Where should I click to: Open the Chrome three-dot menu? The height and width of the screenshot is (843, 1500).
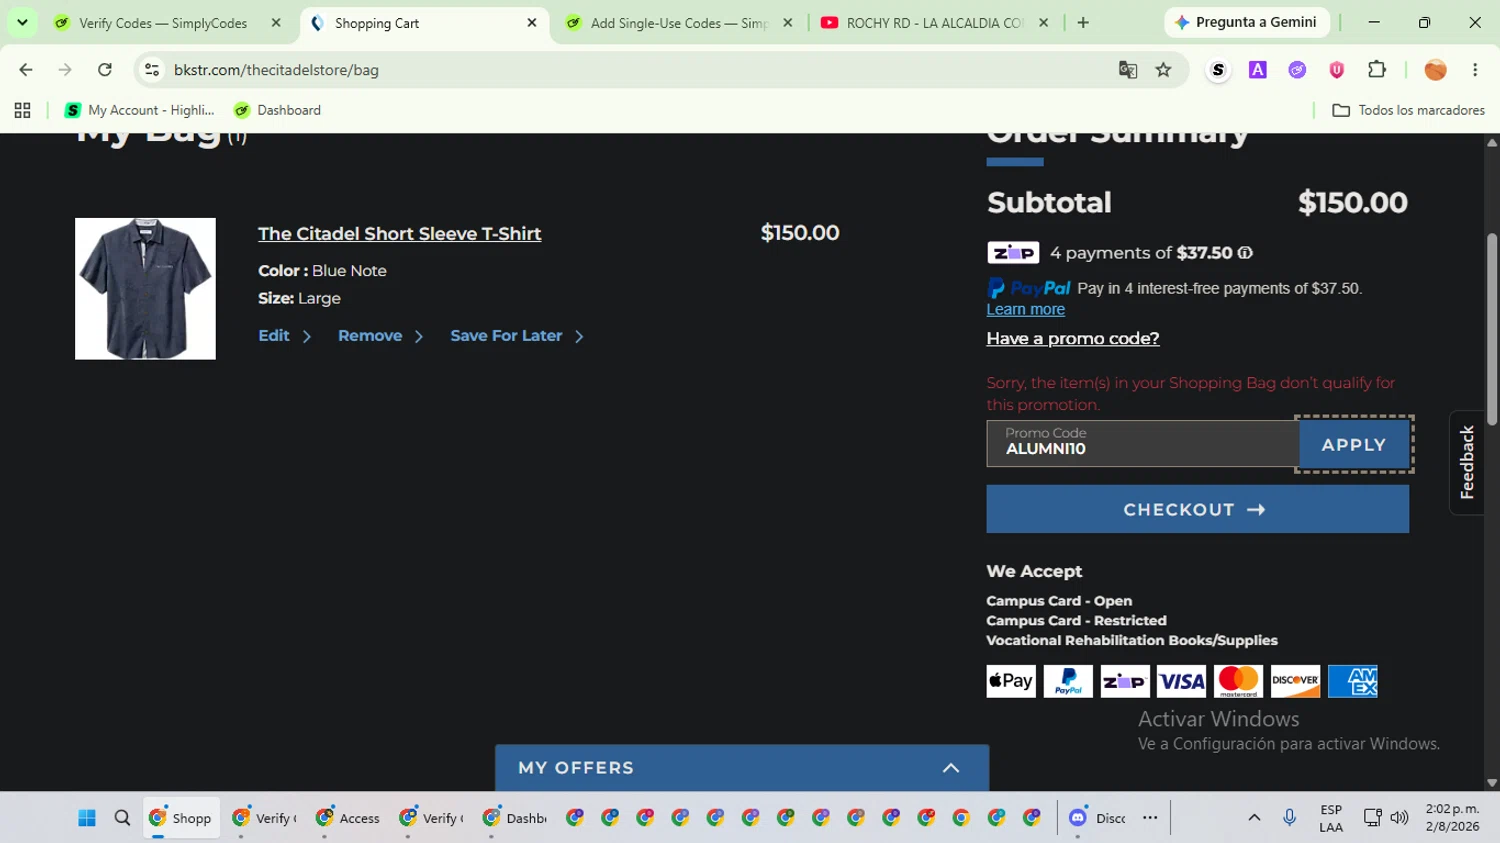1475,70
